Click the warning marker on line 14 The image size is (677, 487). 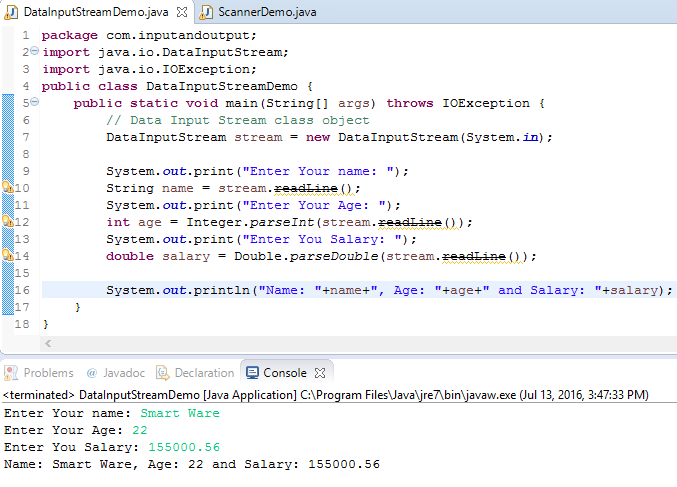8,255
